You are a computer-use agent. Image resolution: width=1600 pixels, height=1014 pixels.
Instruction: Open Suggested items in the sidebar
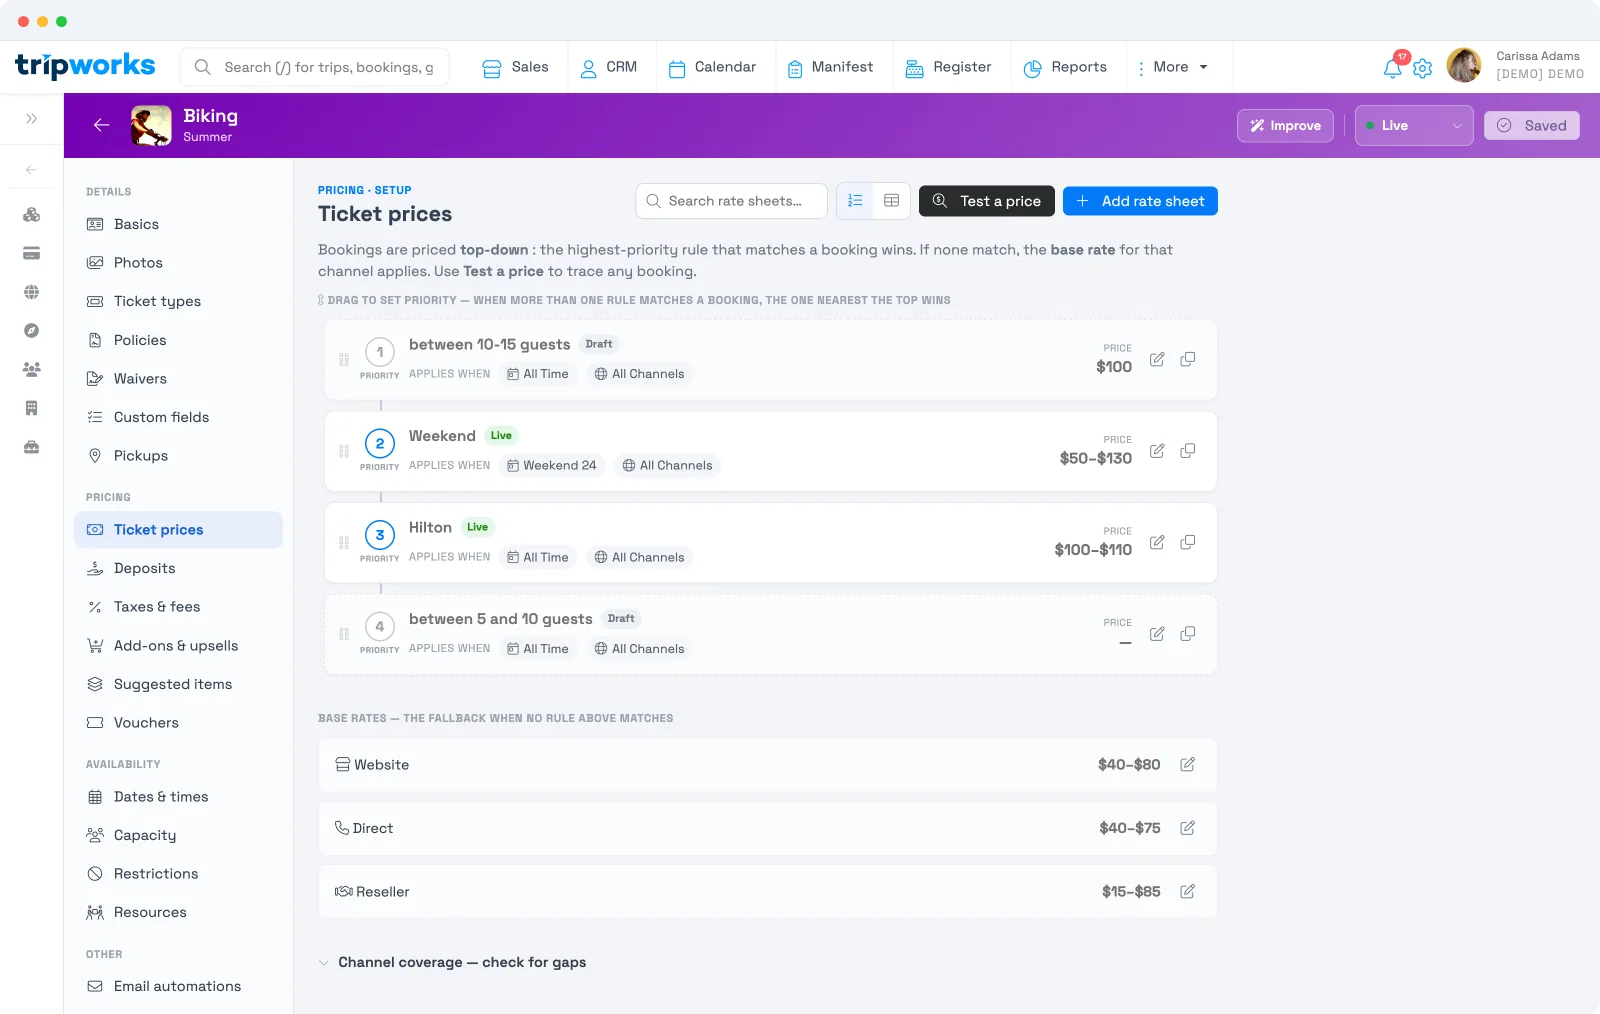point(178,684)
